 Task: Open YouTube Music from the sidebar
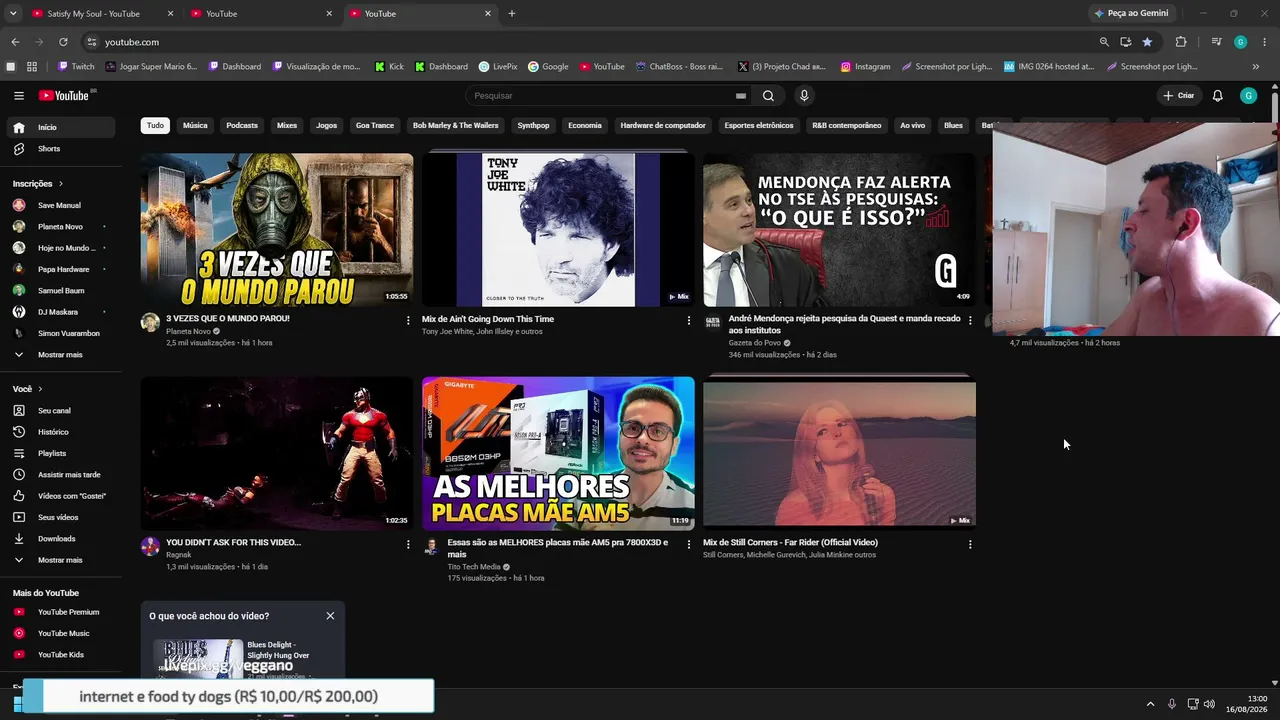coord(63,633)
